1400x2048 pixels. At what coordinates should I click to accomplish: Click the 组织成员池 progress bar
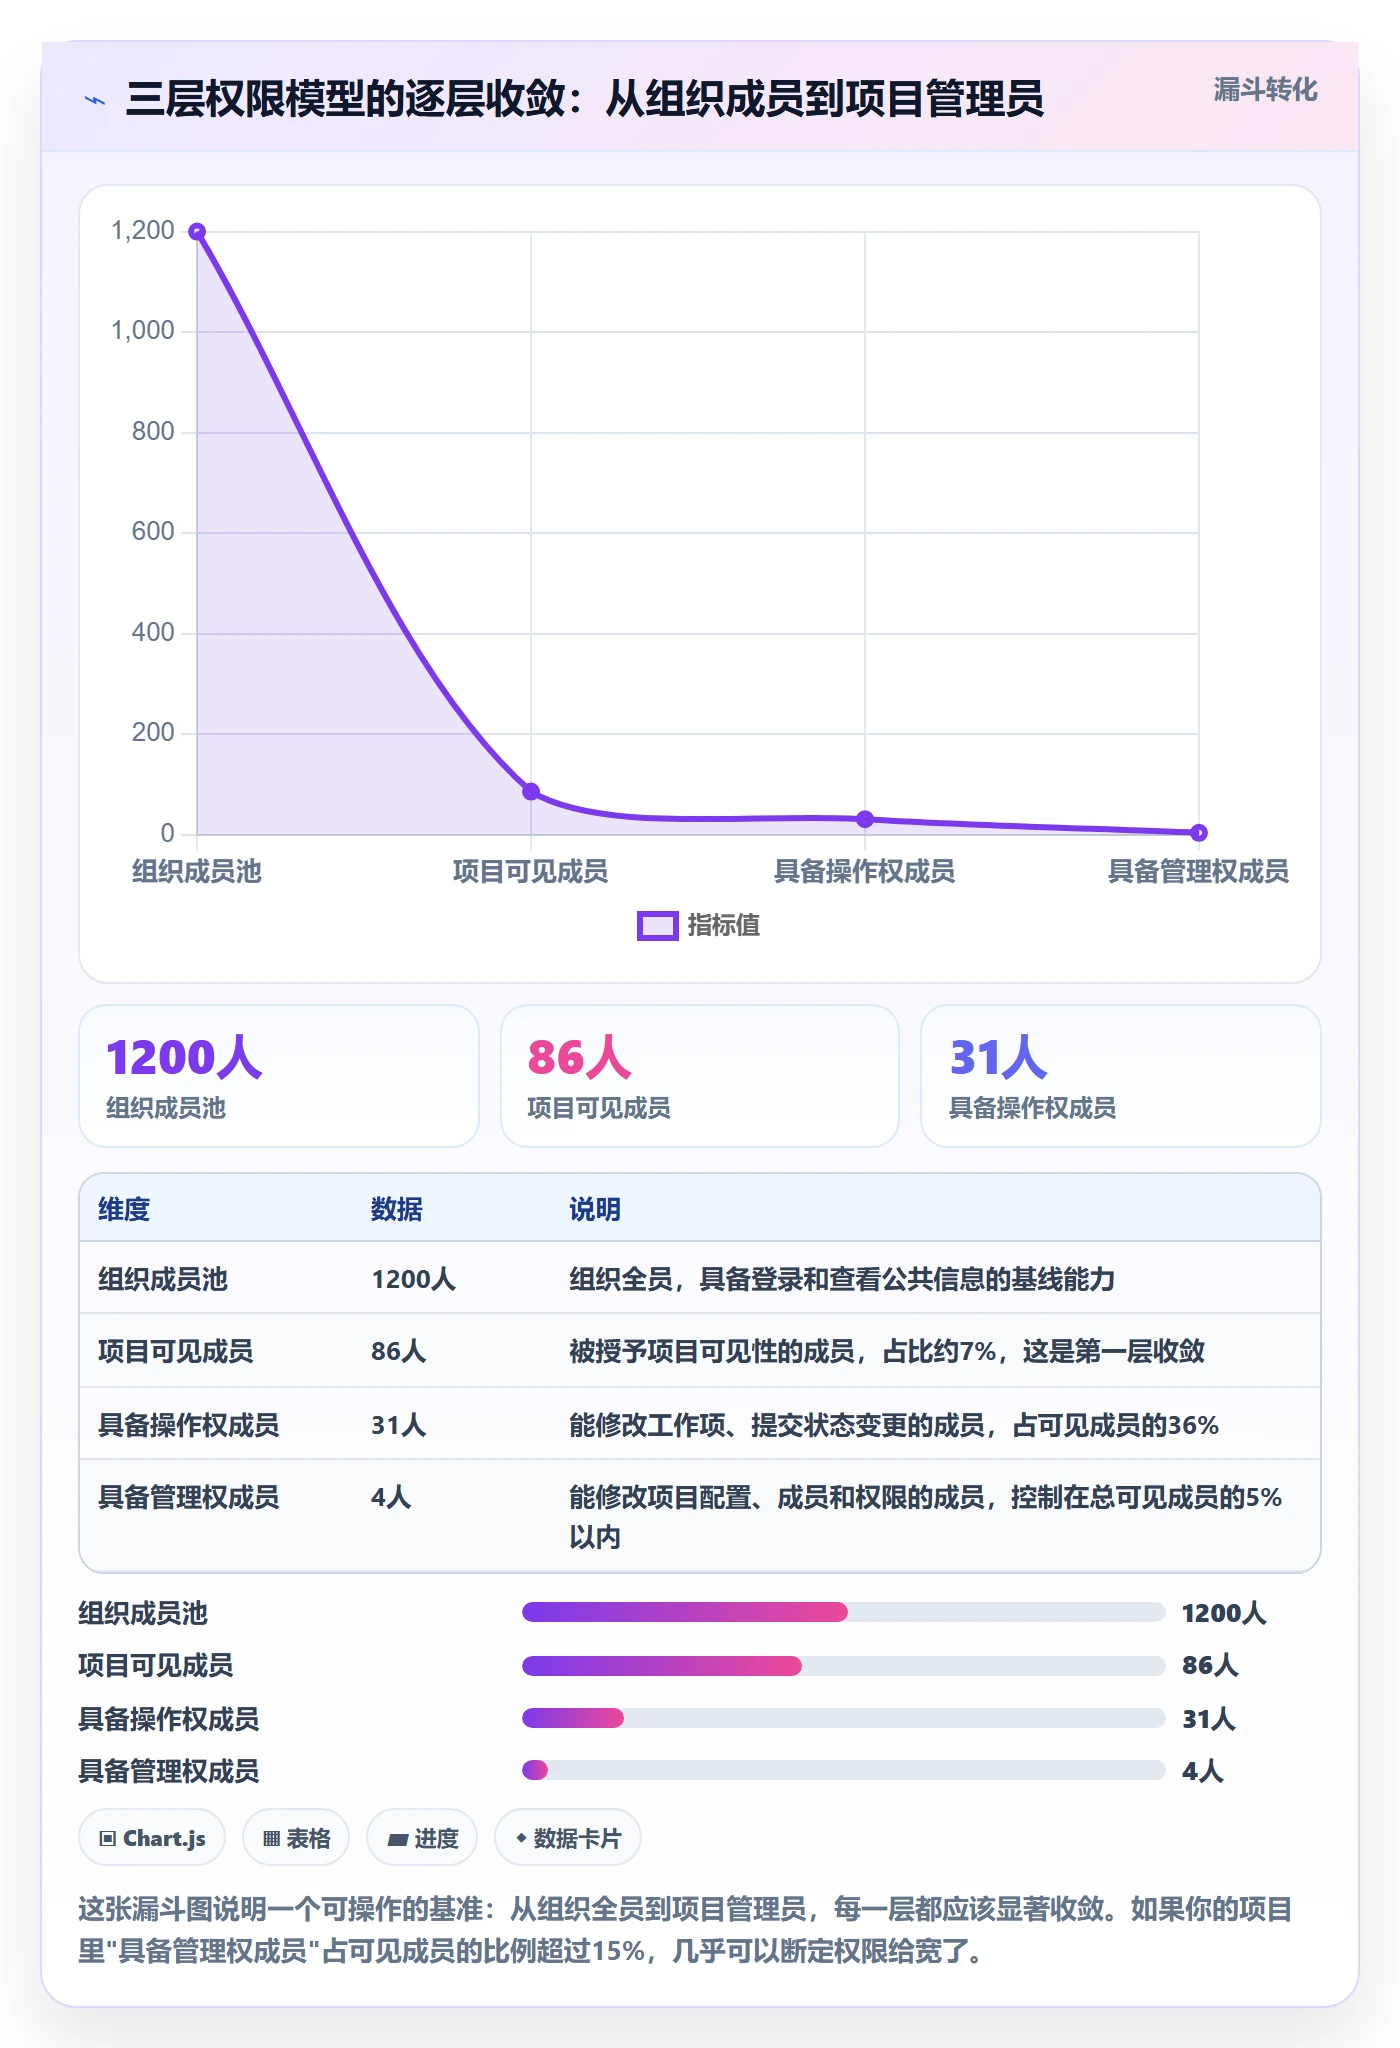(x=843, y=1612)
